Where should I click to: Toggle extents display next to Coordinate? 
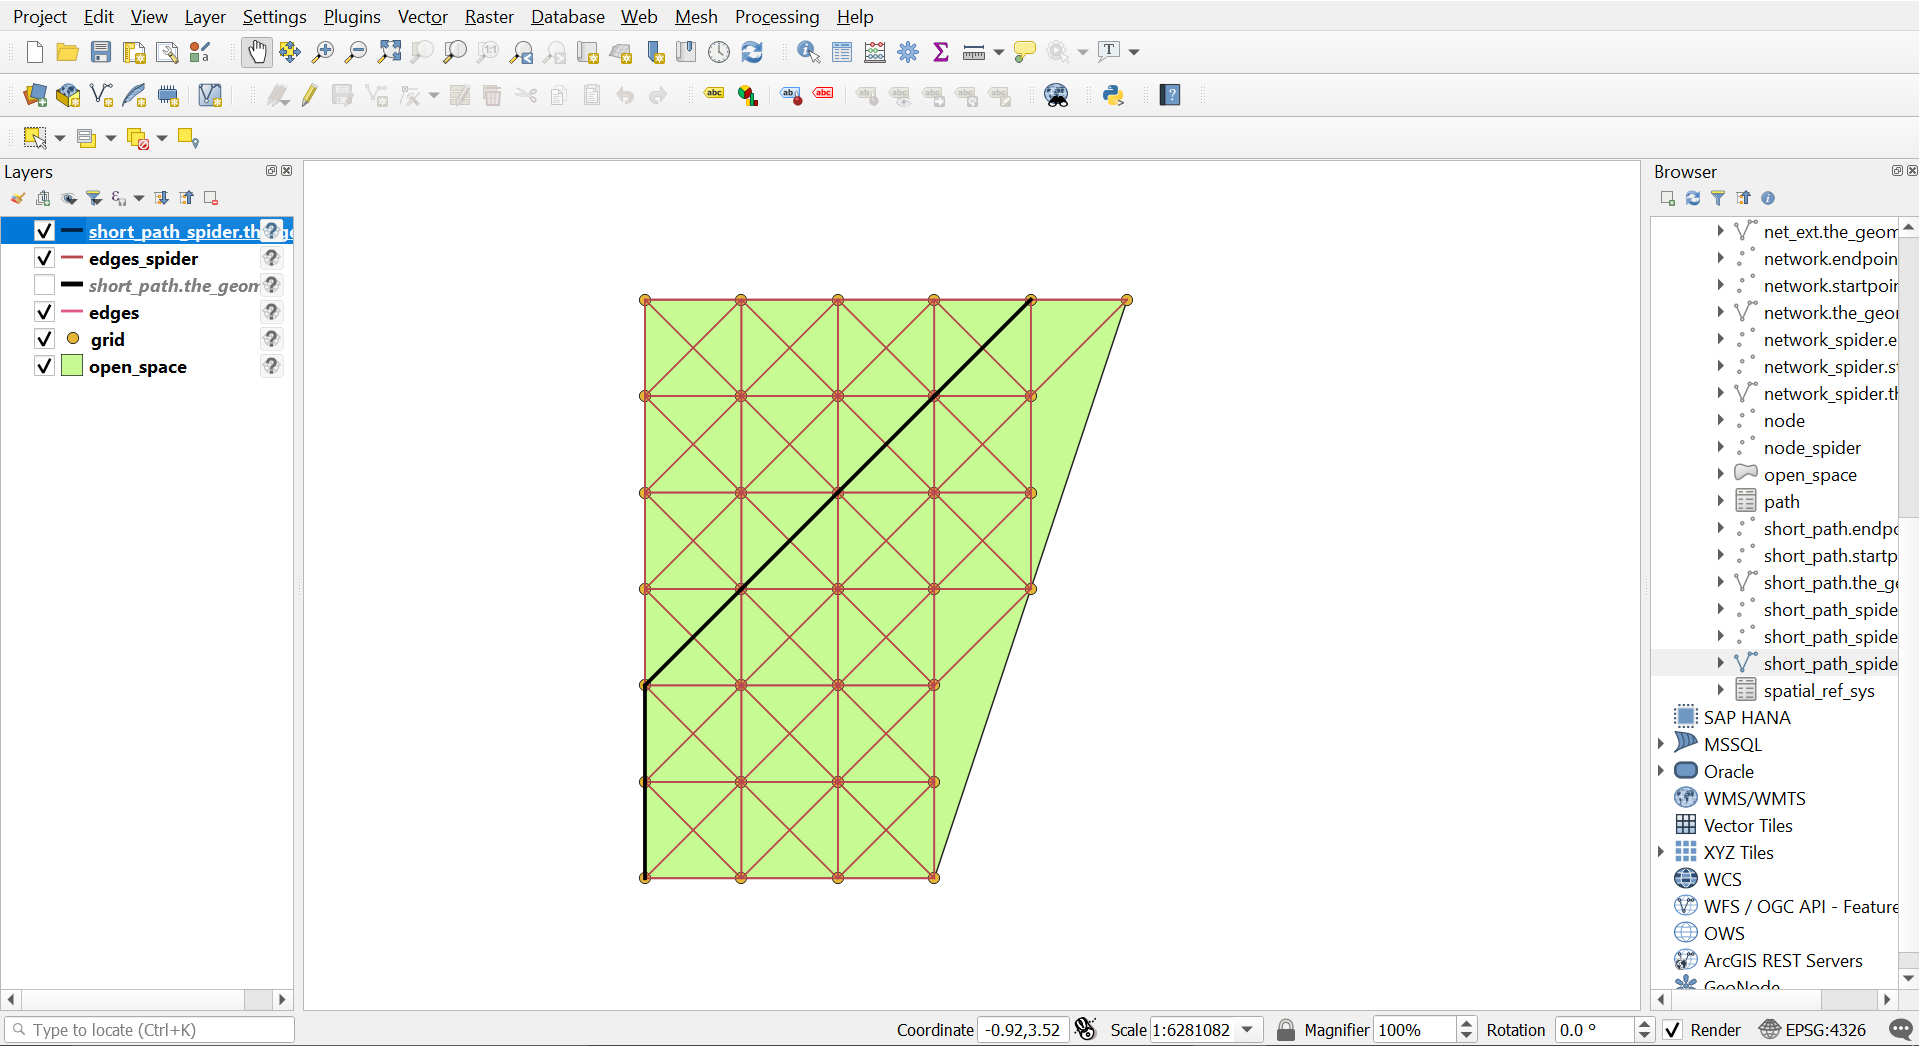tap(1086, 1029)
